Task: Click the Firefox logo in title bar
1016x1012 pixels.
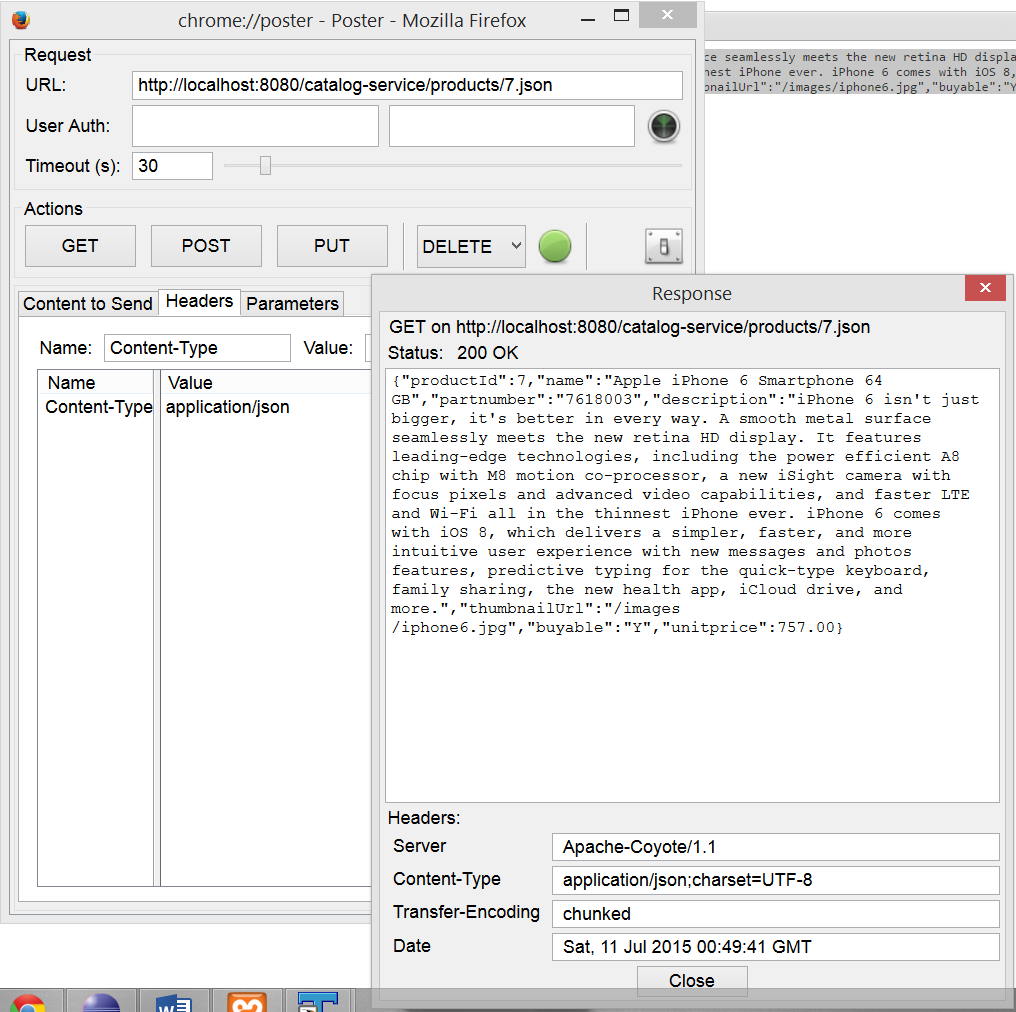Action: point(21,20)
